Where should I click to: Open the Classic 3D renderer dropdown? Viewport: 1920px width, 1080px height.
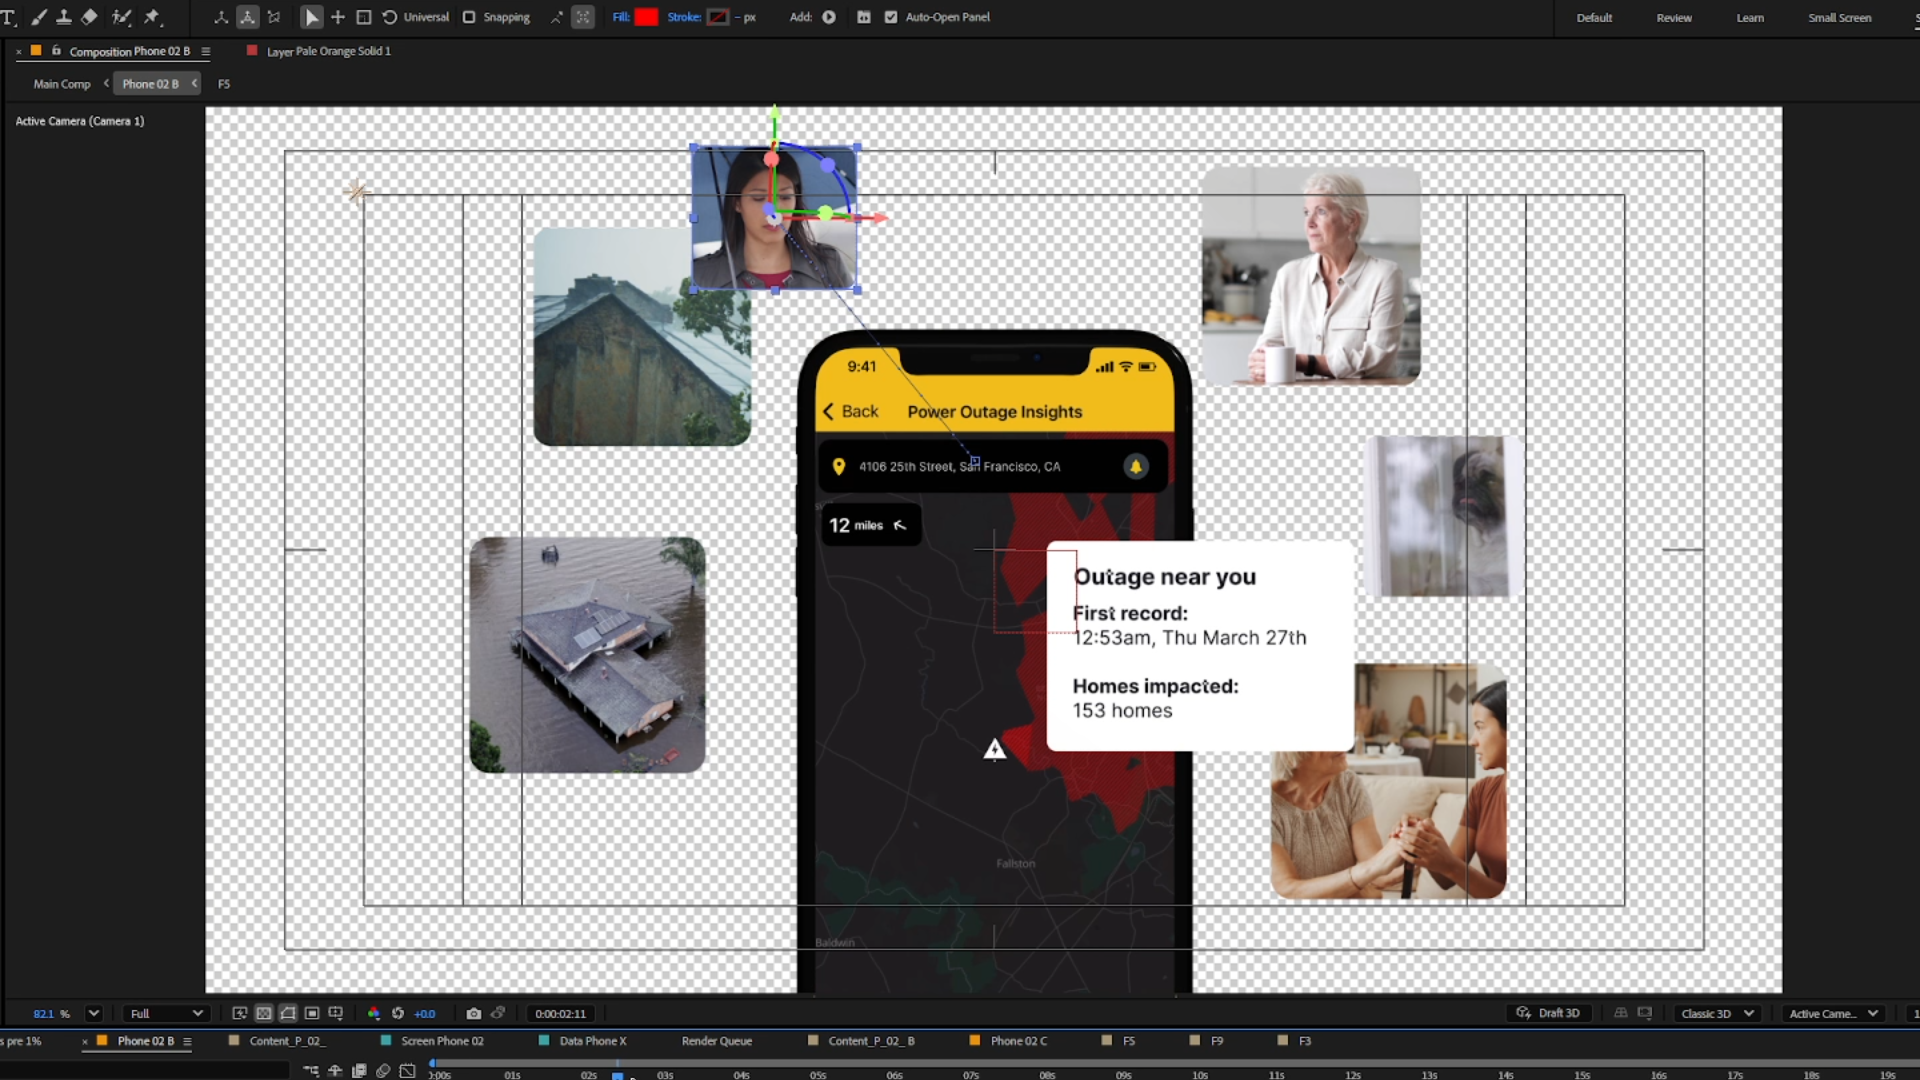1717,1013
